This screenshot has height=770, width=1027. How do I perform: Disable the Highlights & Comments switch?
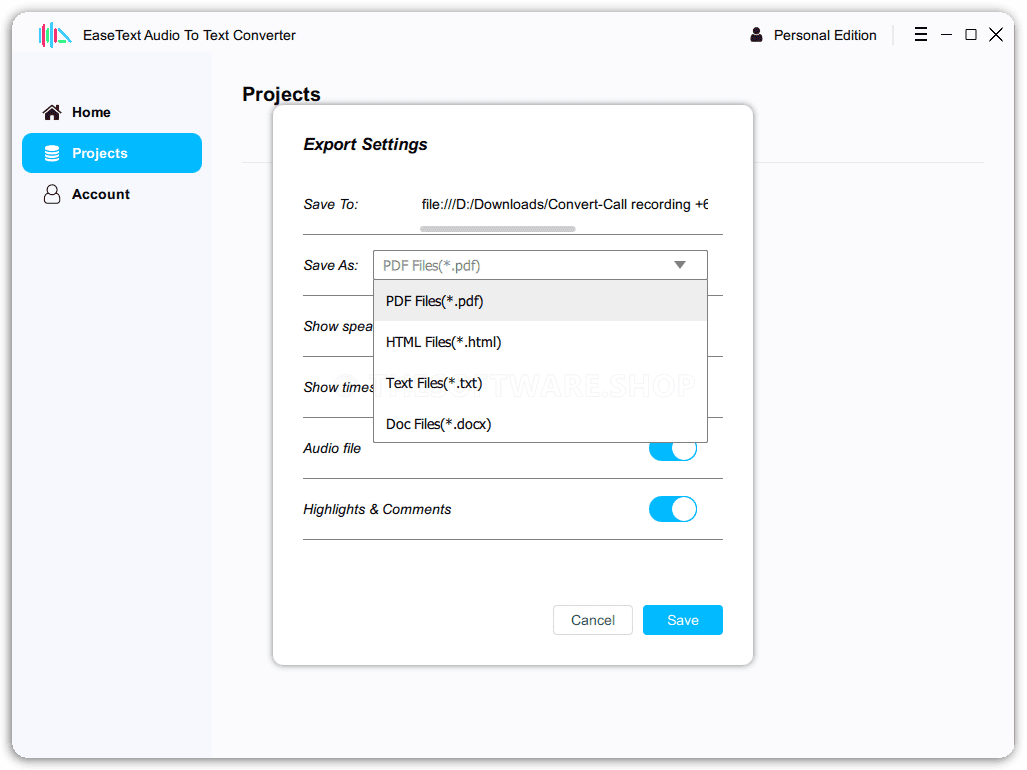[673, 509]
